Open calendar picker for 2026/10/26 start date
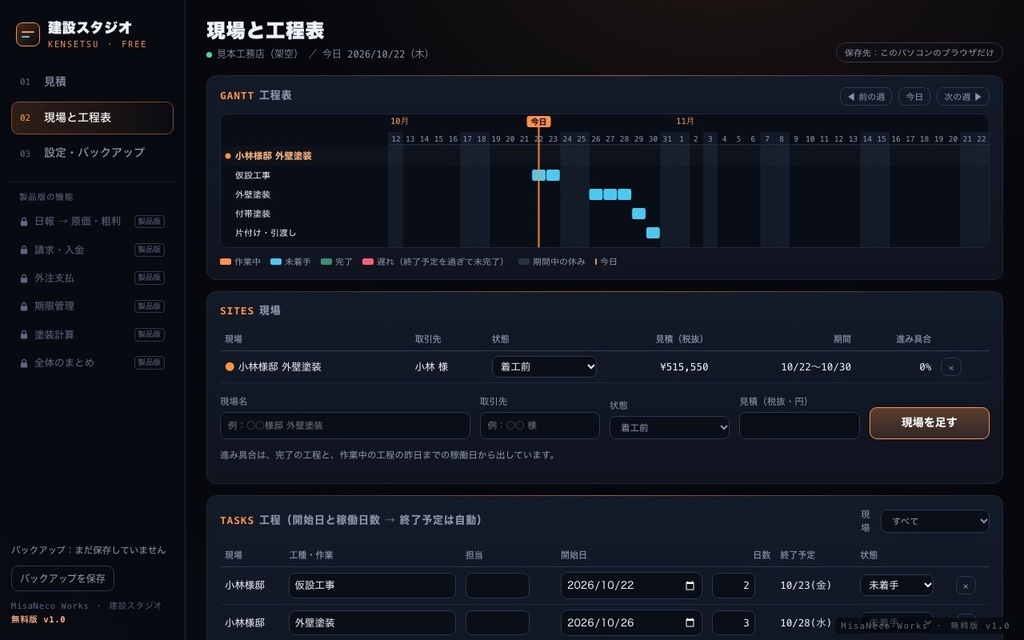Image resolution: width=1024 pixels, height=640 pixels. [690, 623]
